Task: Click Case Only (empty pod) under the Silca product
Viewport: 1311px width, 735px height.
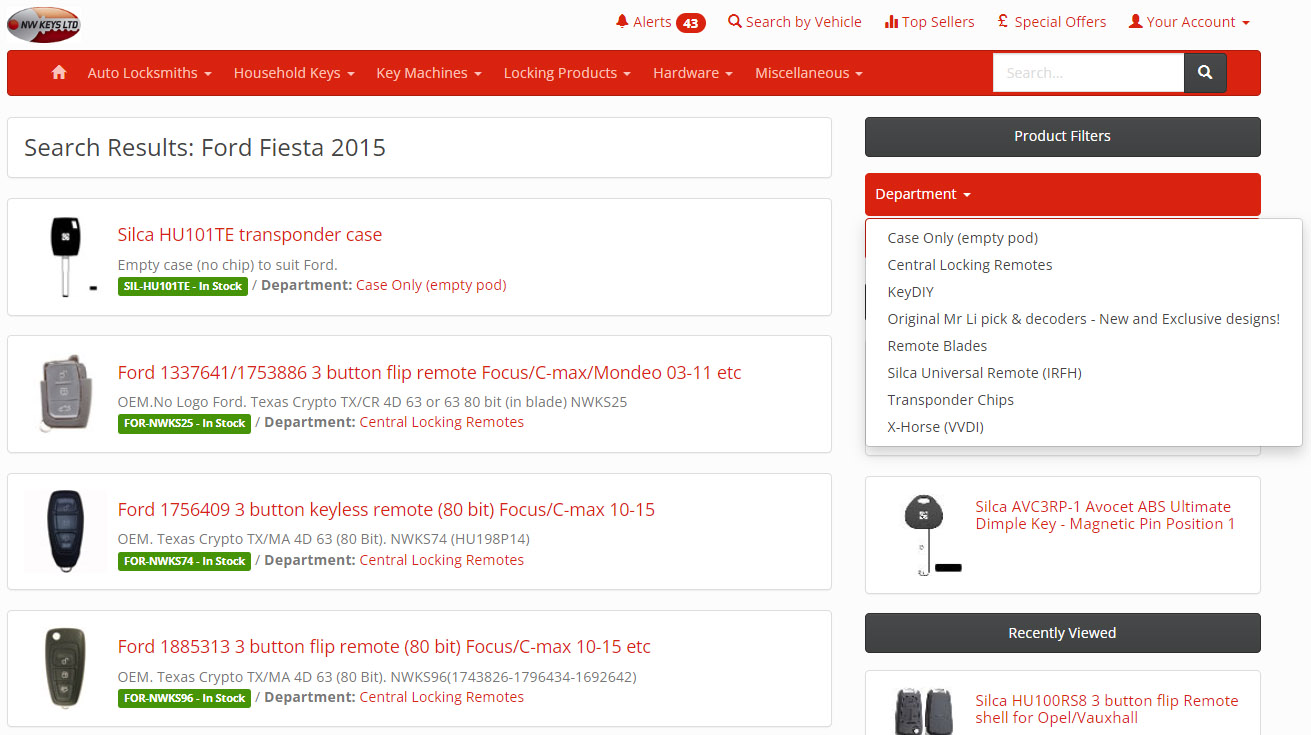Action: click(431, 284)
